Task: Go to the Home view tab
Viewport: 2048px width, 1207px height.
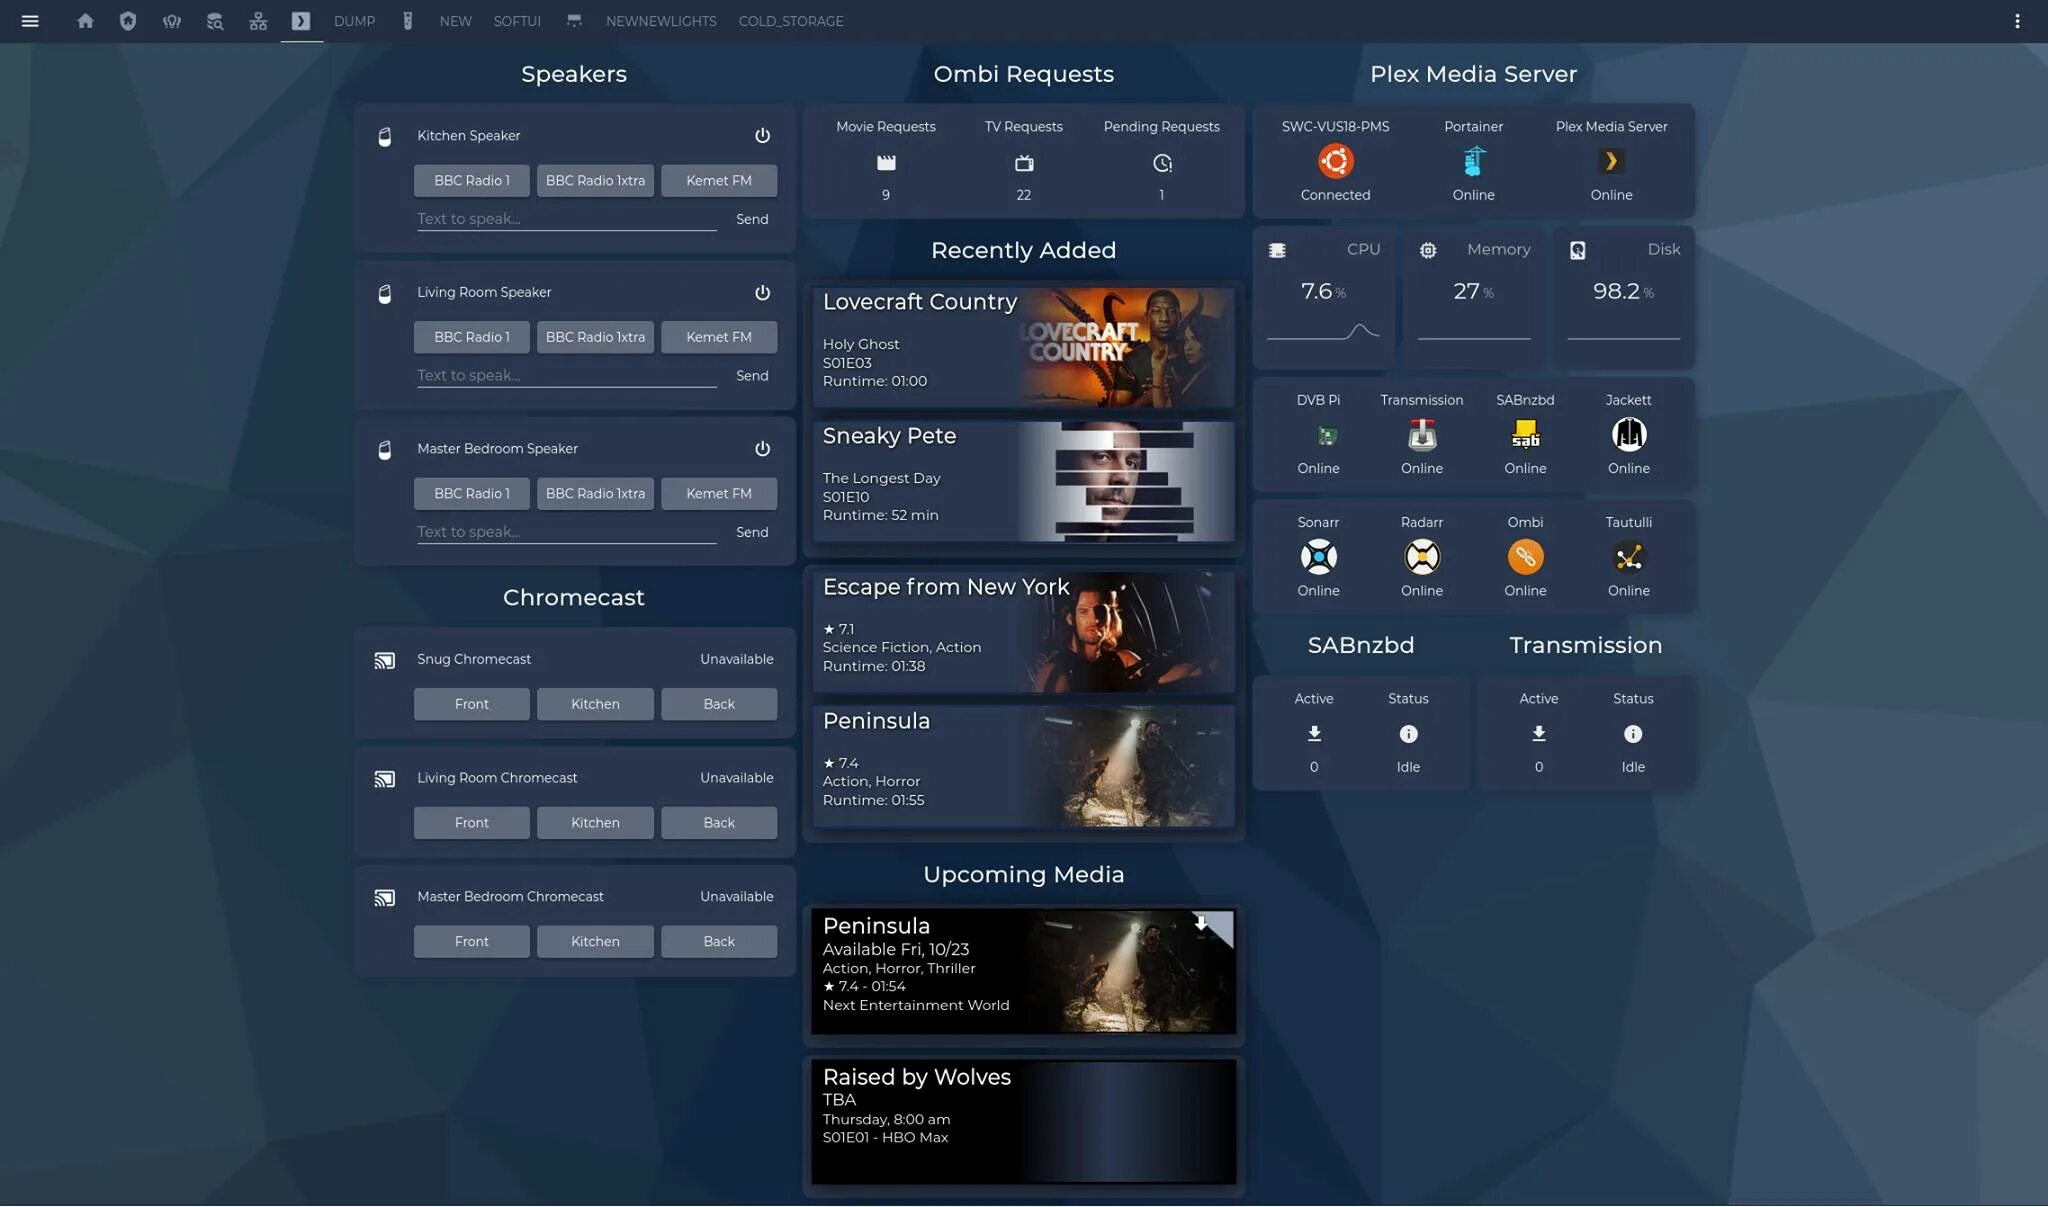Action: coord(85,21)
